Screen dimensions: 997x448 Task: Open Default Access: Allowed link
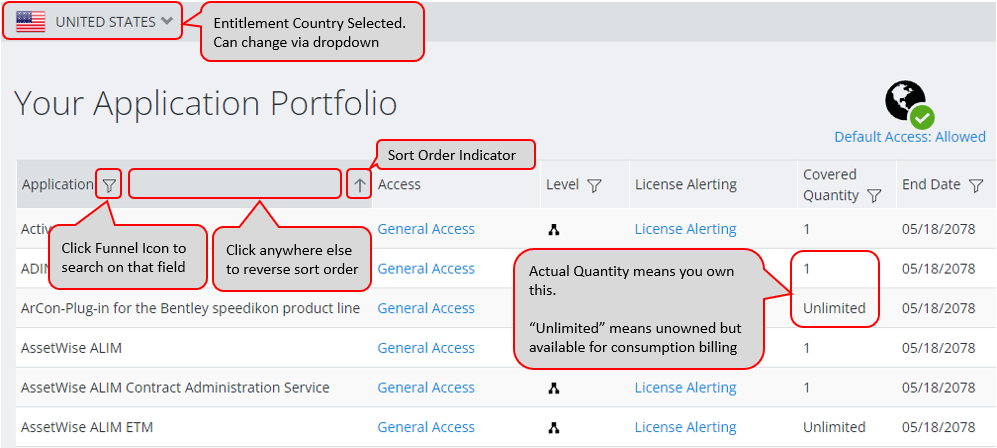click(909, 137)
